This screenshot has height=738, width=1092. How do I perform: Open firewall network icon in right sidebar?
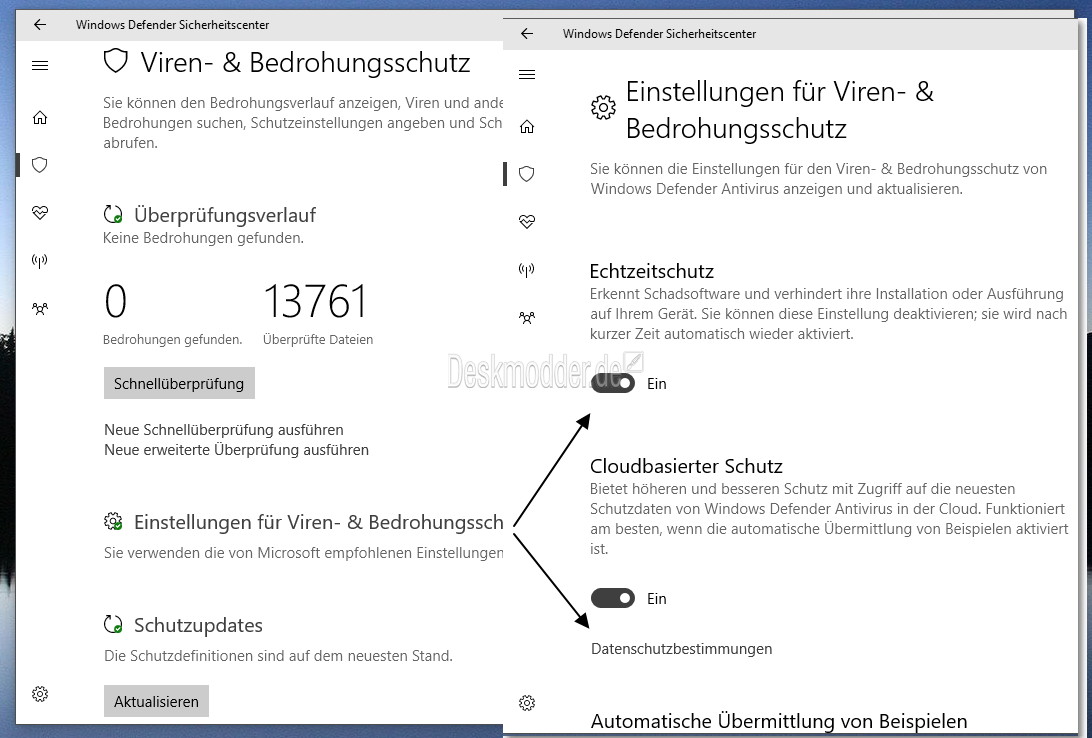pos(526,270)
